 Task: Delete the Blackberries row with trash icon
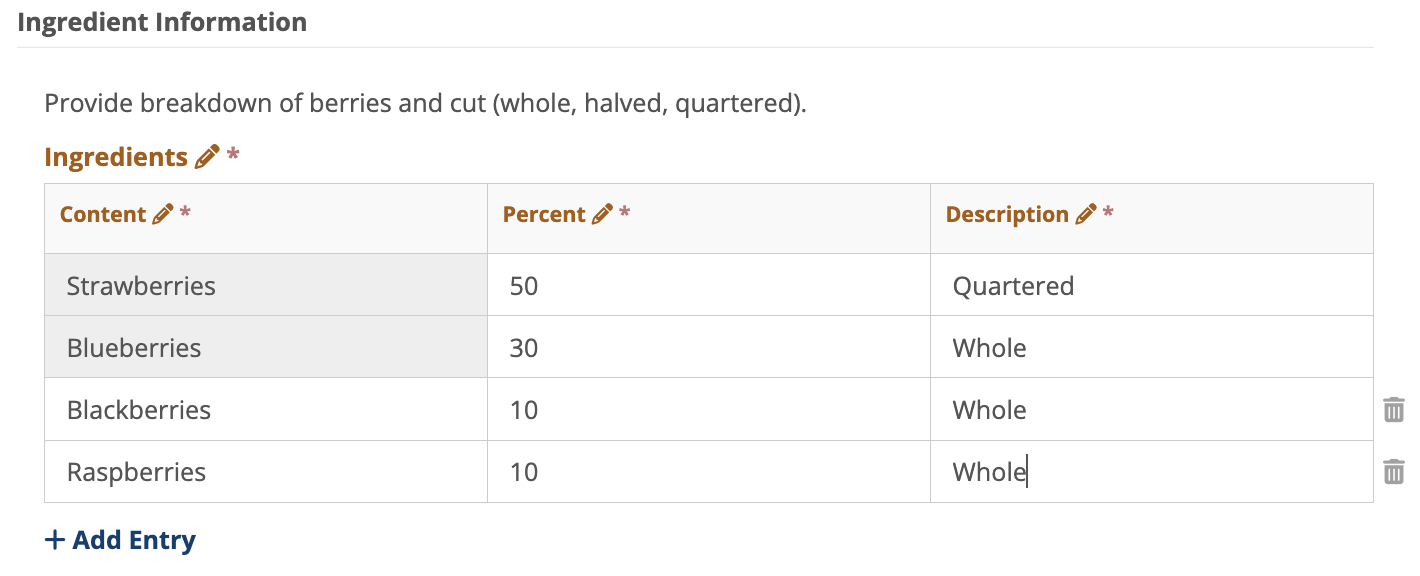click(x=1394, y=410)
